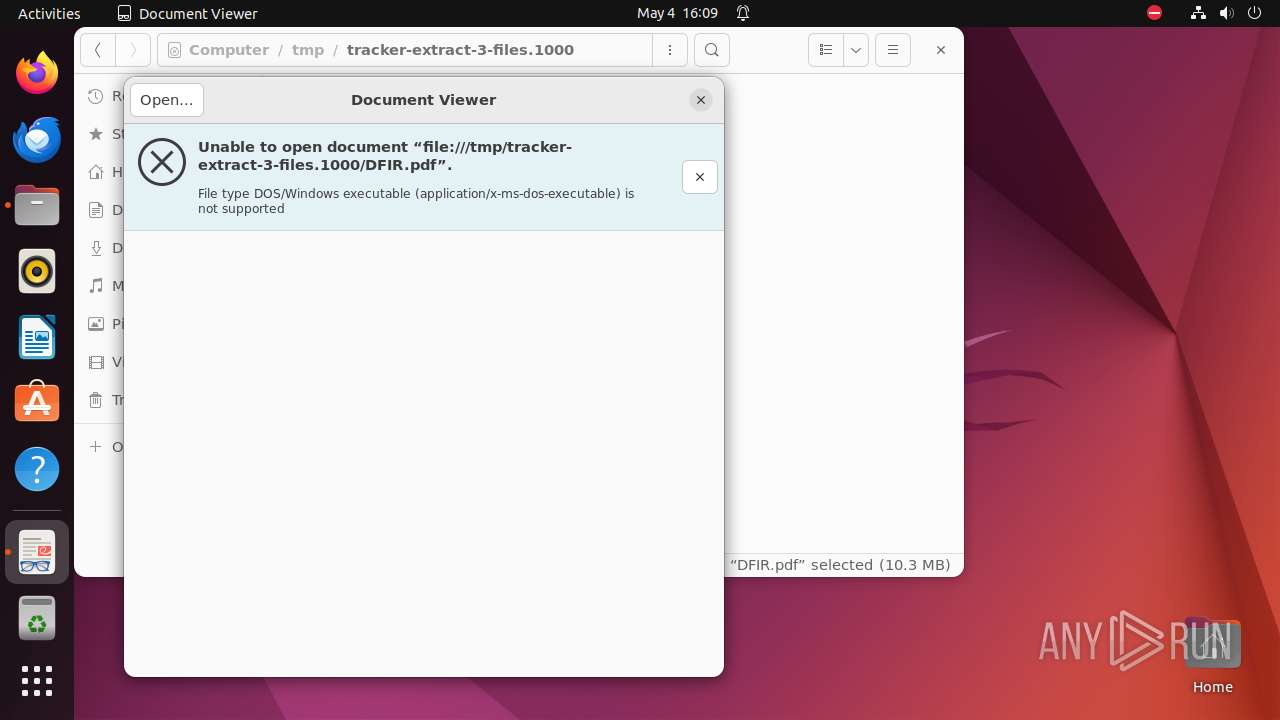The height and width of the screenshot is (720, 1280).
Task: Click the notification bell icon in the top bar
Action: [x=743, y=13]
